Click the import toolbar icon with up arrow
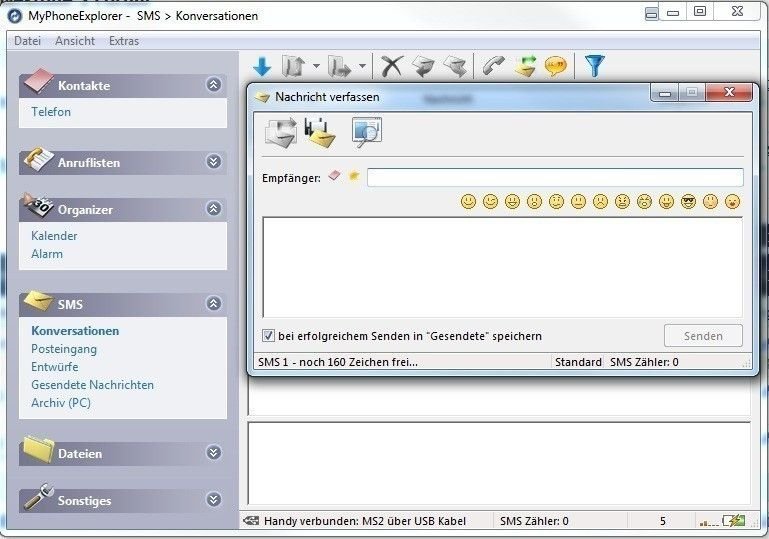The image size is (769, 539). click(293, 66)
